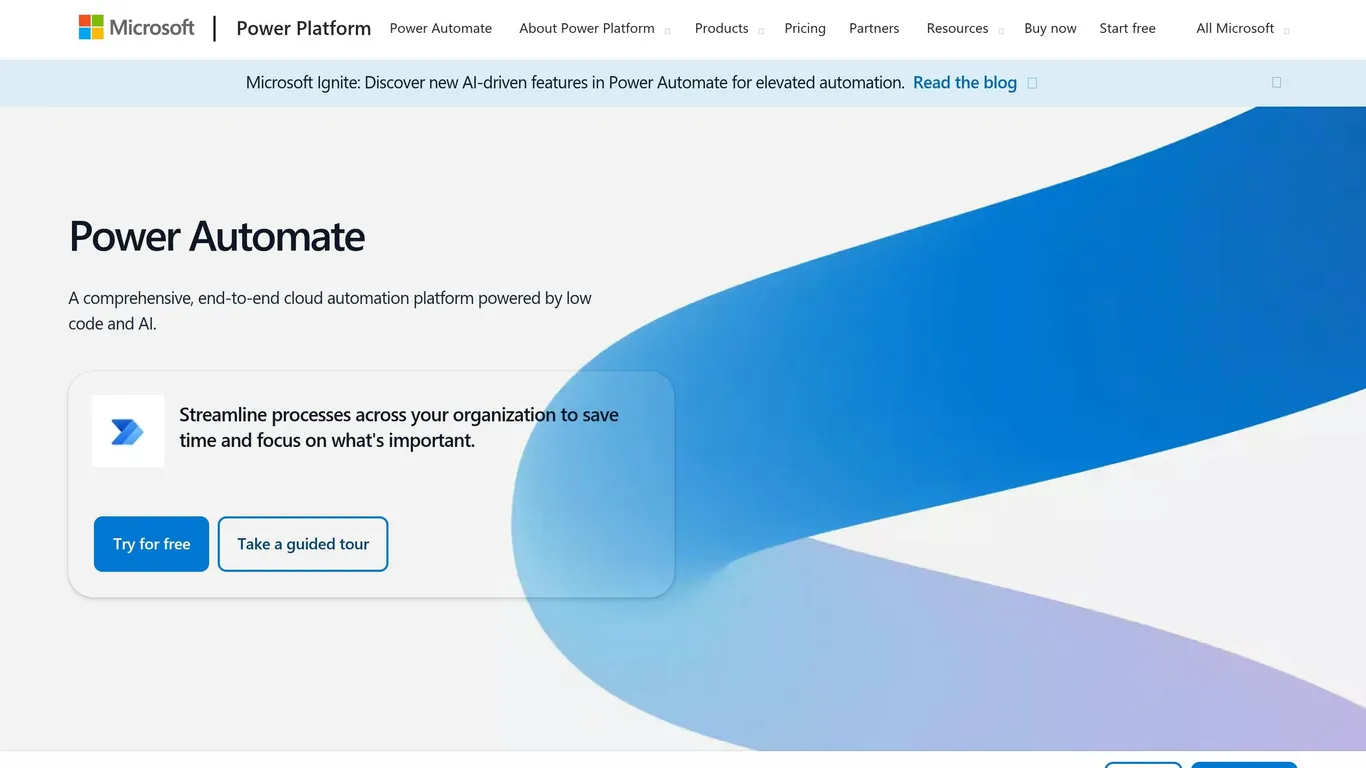Open the All Microsoft chevron menu

tap(1286, 30)
